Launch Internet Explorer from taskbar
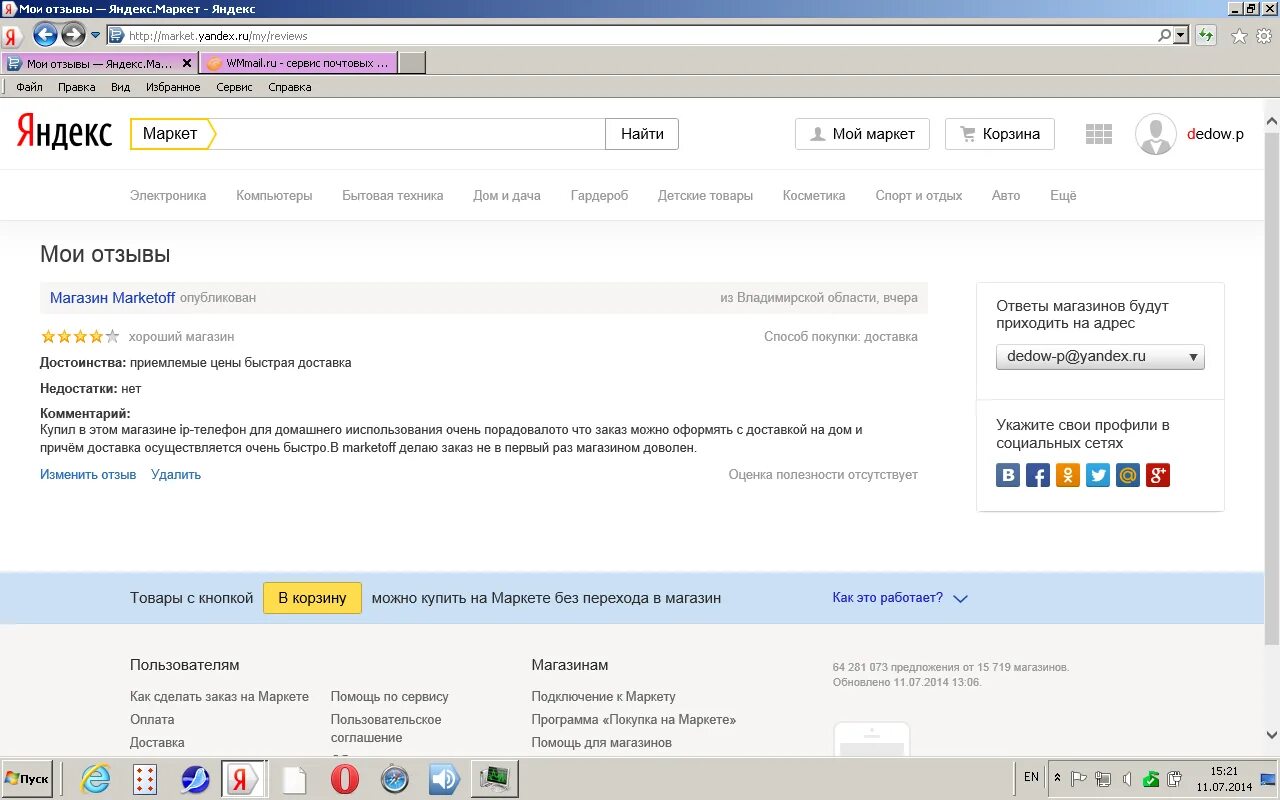Viewport: 1280px width, 800px height. [x=96, y=779]
